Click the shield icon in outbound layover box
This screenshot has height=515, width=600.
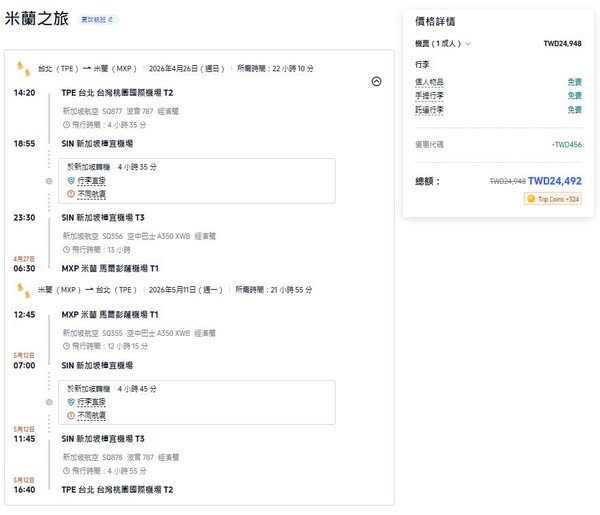point(71,181)
